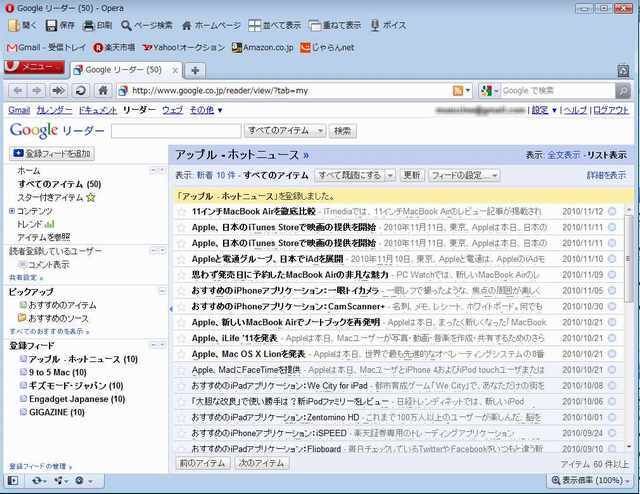
Task: Open the その他 menu dropdown
Action: pyautogui.click(x=206, y=110)
